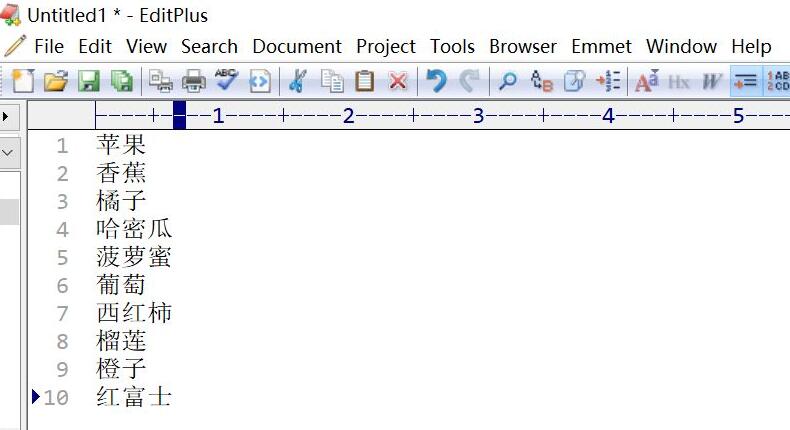The height and width of the screenshot is (430, 790).
Task: Open the Replace toolbar icon
Action: tap(542, 81)
